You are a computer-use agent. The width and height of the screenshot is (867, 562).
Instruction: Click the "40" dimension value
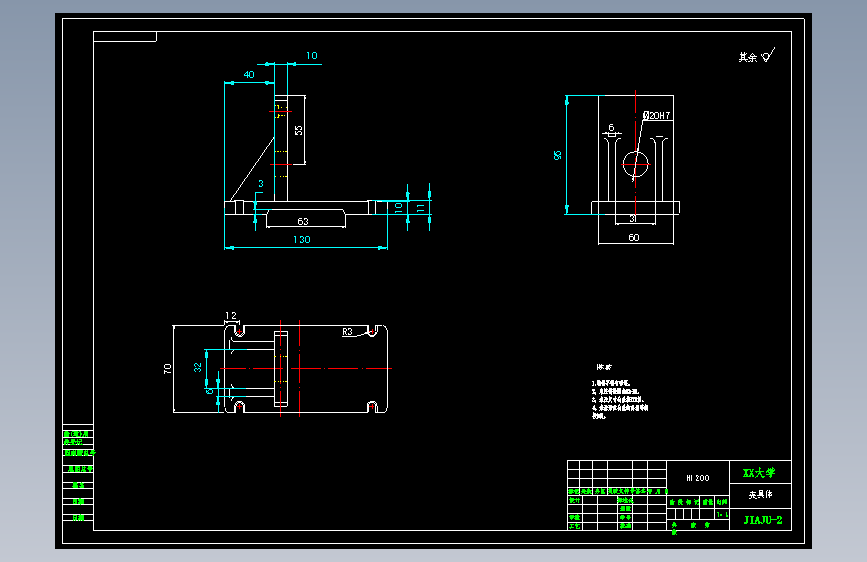point(249,75)
